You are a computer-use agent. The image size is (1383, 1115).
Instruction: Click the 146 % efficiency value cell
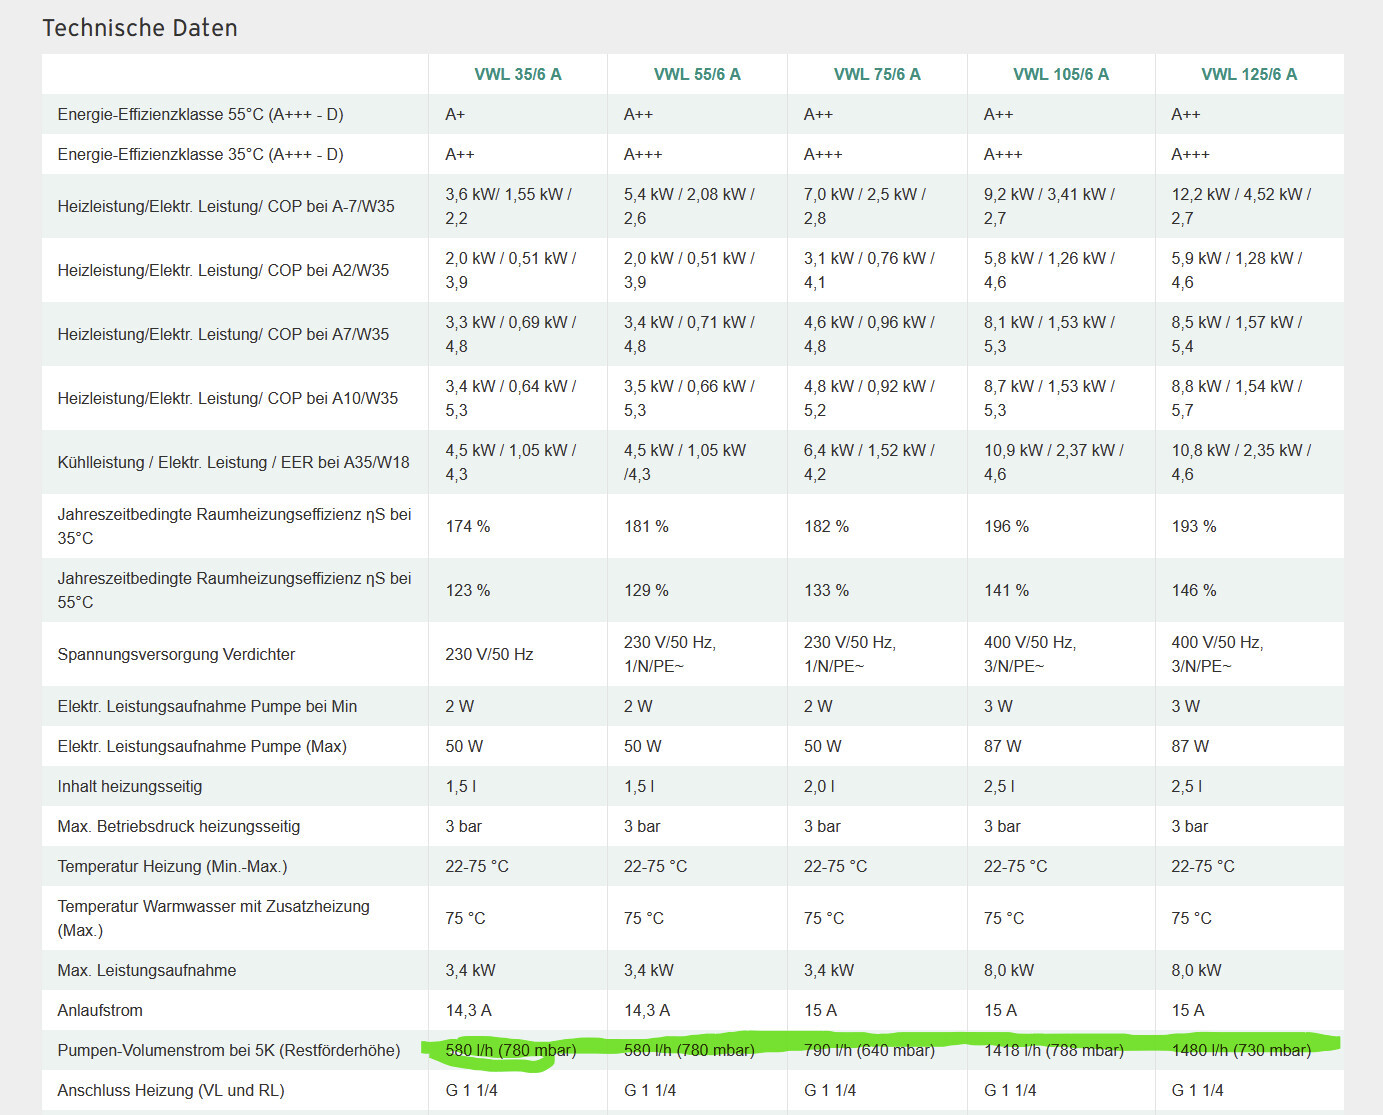(x=1194, y=590)
